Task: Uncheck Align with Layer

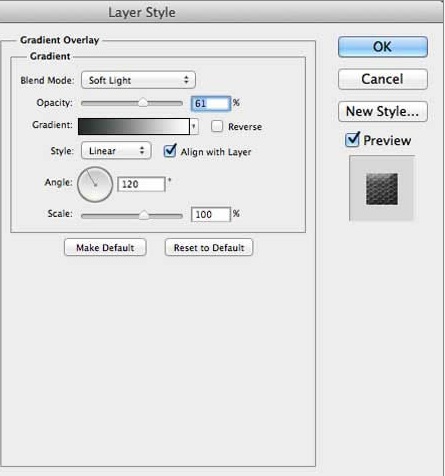Action: point(170,151)
